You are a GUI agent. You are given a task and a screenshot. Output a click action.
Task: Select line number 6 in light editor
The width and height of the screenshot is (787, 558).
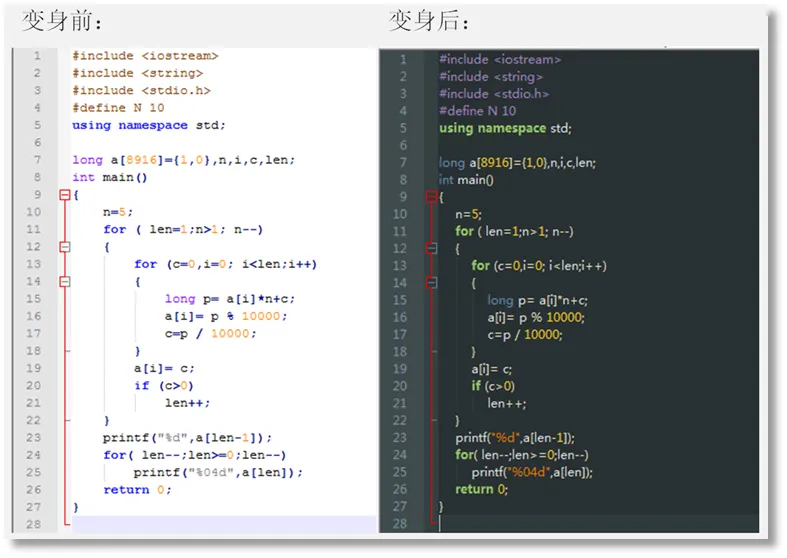tap(38, 143)
